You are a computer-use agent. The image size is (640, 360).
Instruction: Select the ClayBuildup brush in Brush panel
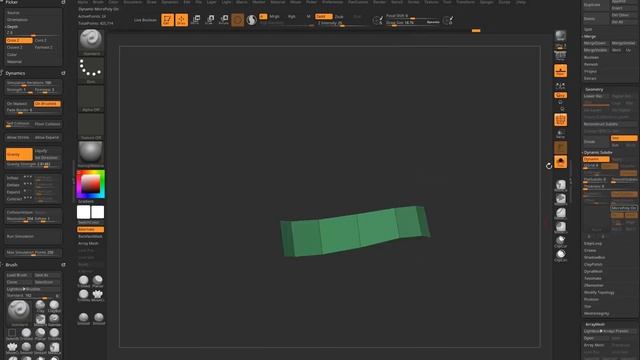(x=54, y=307)
